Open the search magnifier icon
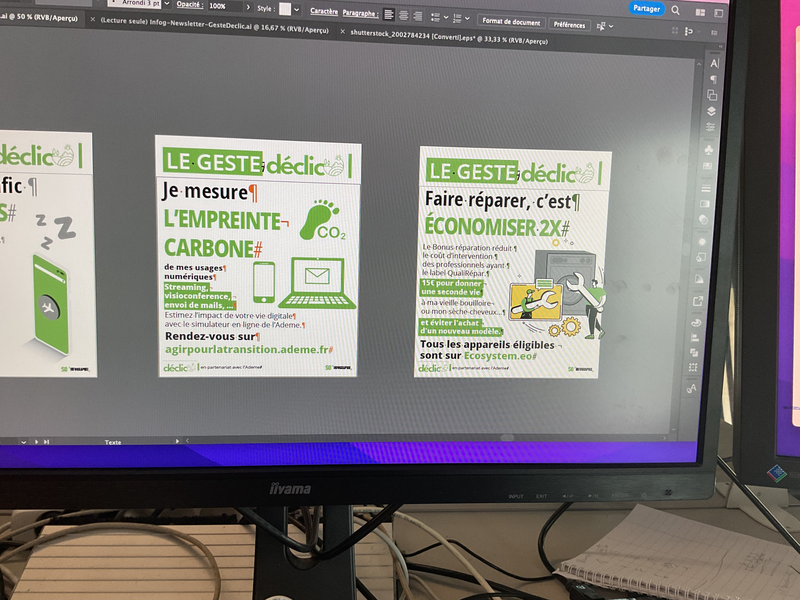This screenshot has height=600, width=800. [x=676, y=10]
